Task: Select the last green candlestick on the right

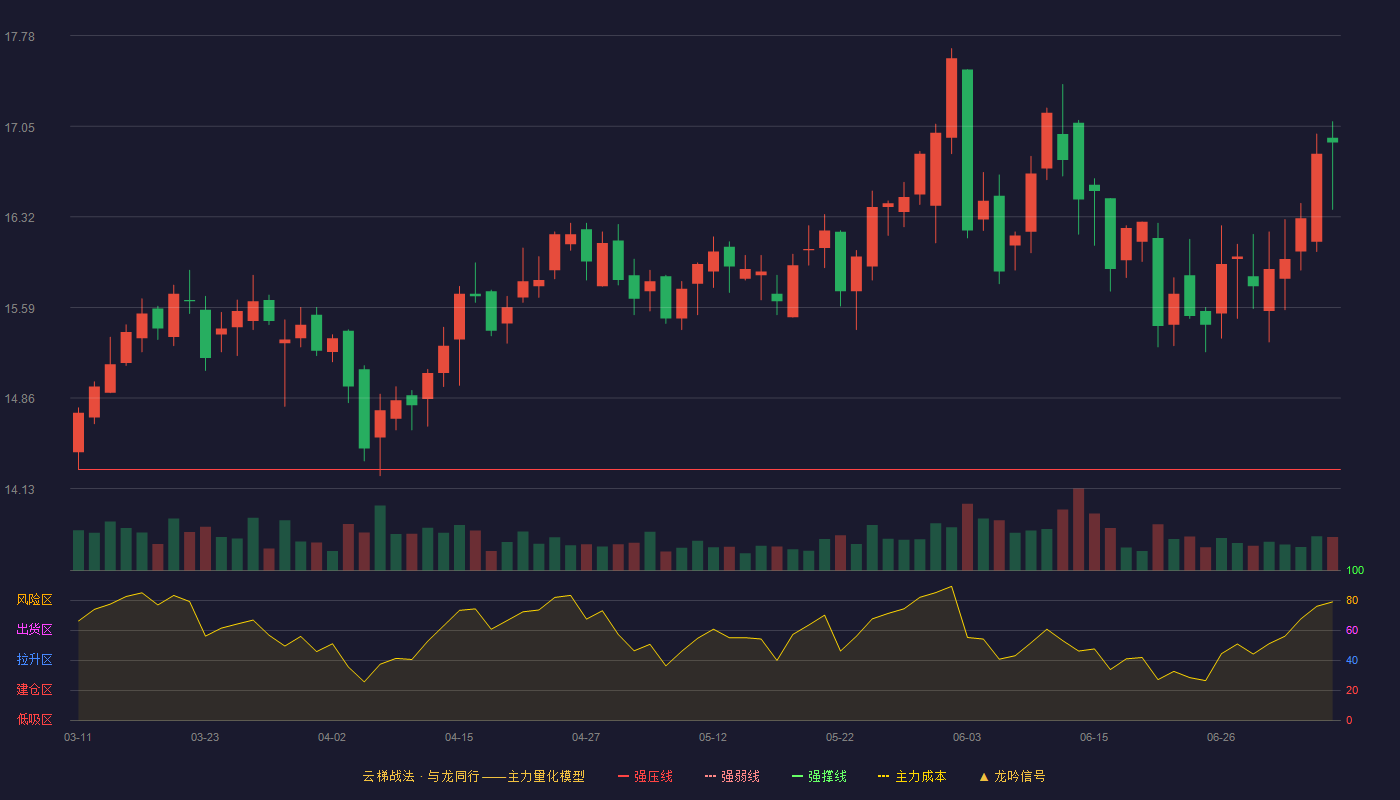Action: tap(1332, 140)
